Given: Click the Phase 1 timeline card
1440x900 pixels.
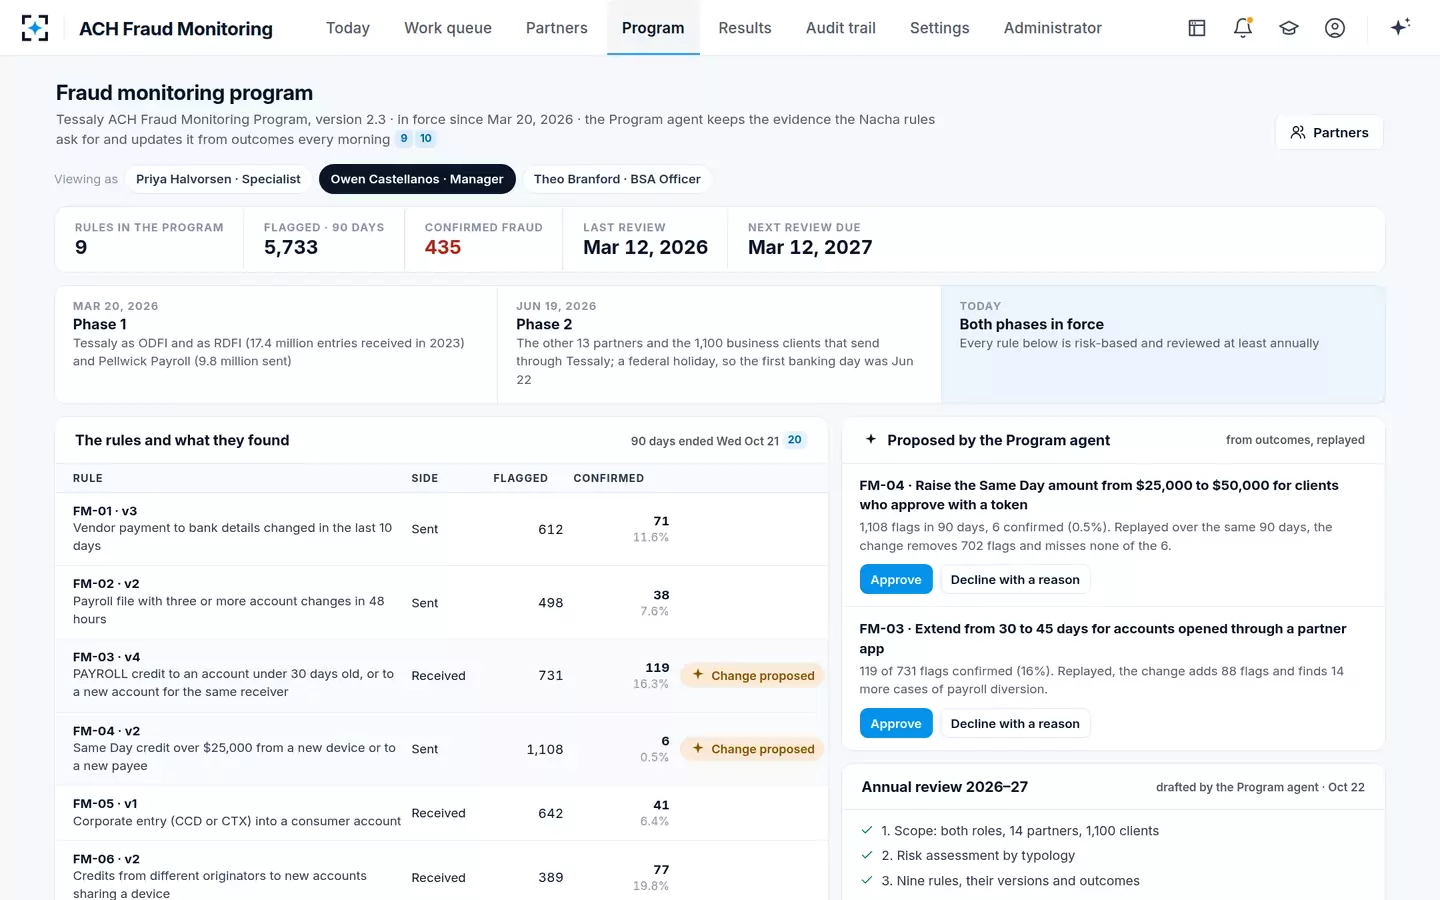Looking at the screenshot, I should point(276,344).
